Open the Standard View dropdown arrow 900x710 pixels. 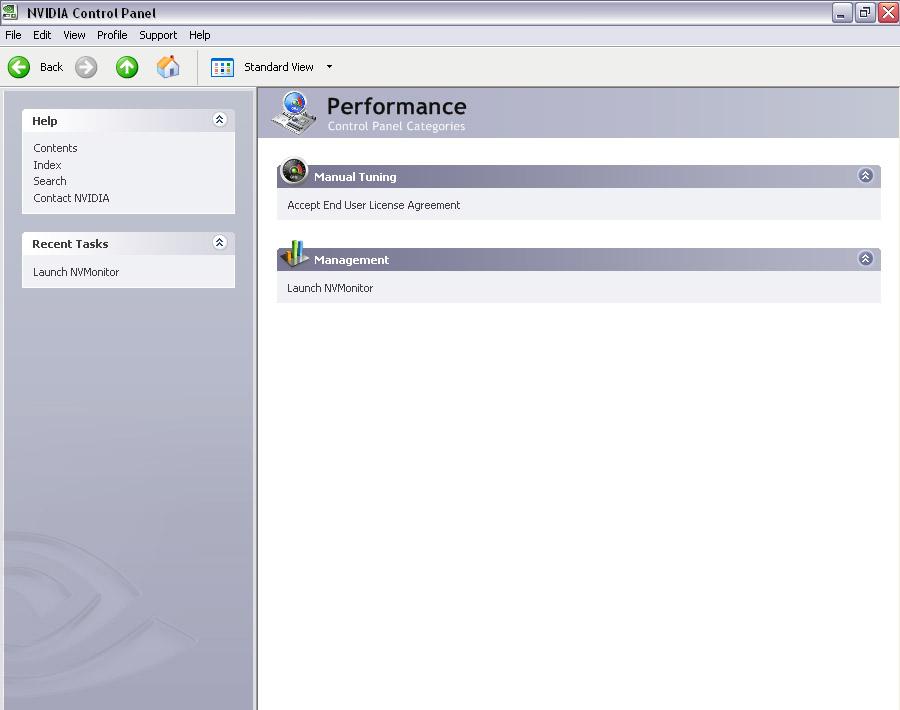tap(329, 67)
